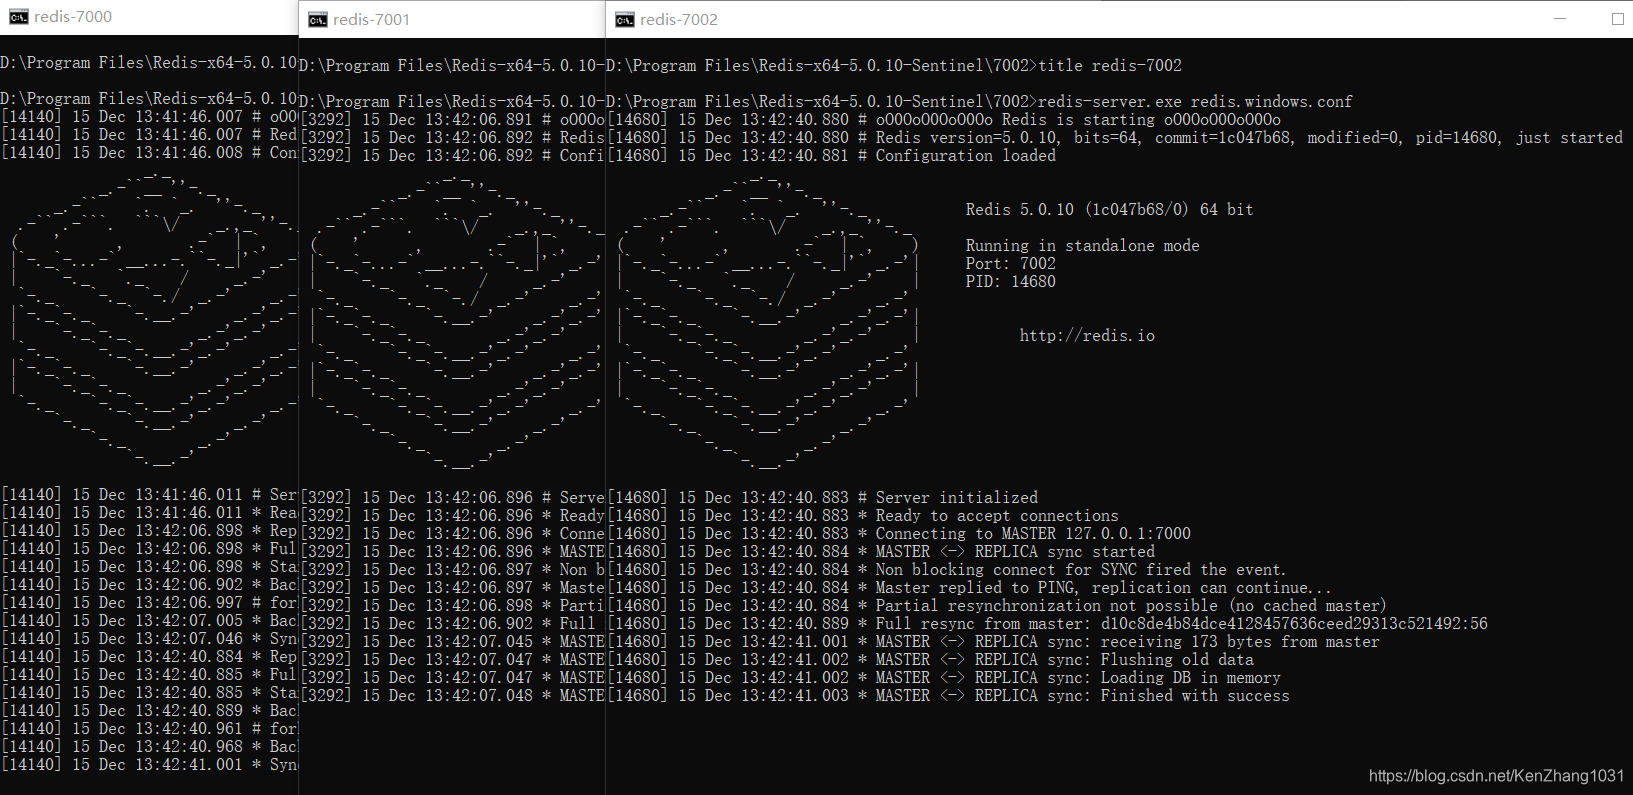Click the http://redis.io URL text
Viewport: 1633px width, 795px height.
tap(1087, 336)
